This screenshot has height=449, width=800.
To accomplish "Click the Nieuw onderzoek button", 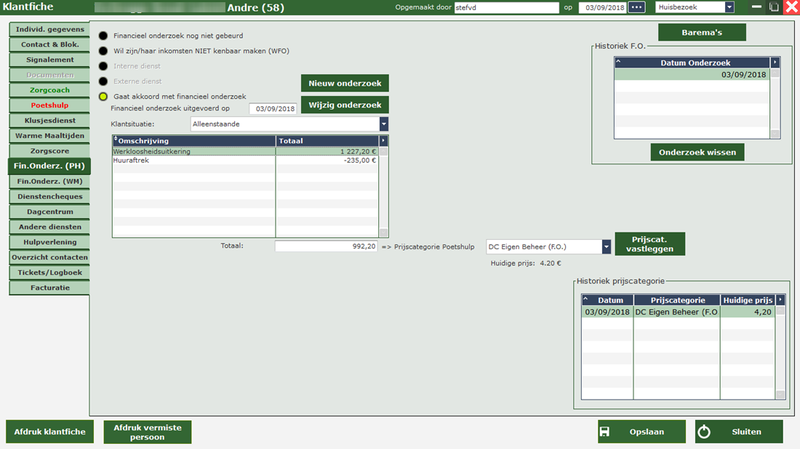I will click(344, 83).
